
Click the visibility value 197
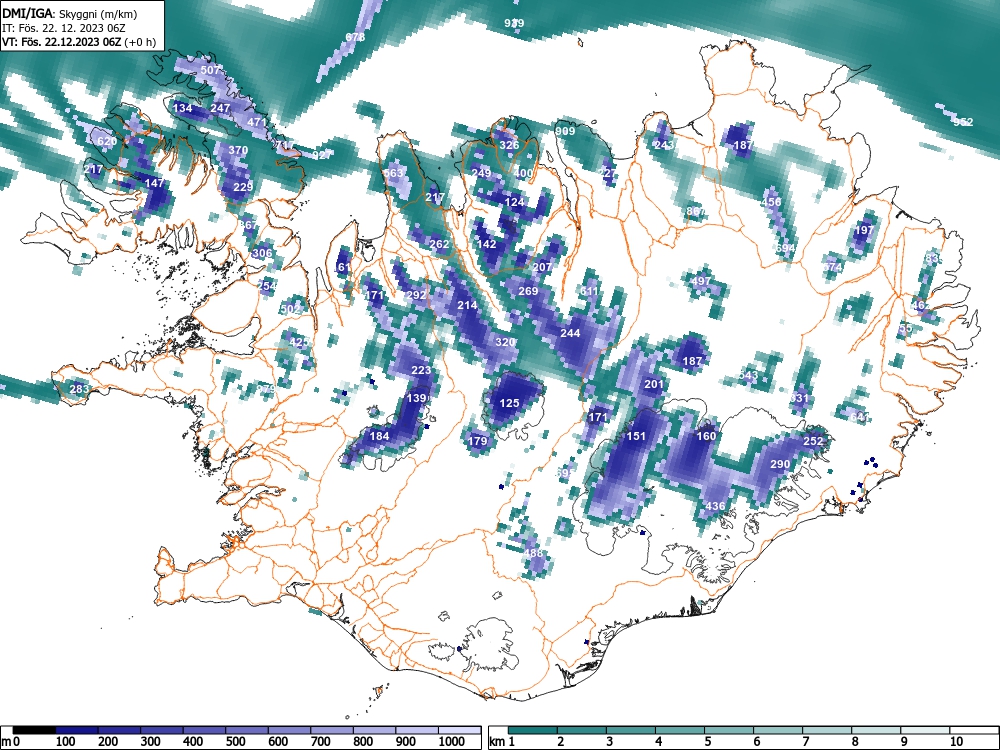[x=864, y=230]
